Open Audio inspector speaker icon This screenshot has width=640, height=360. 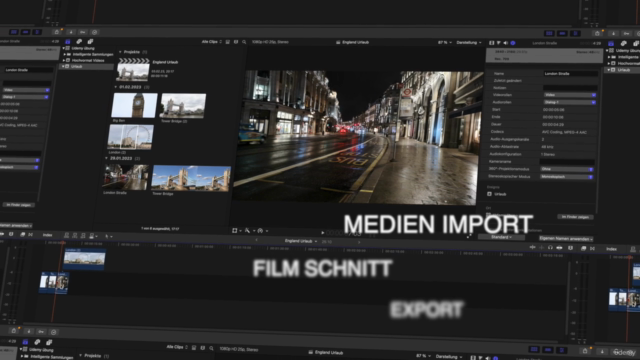tap(505, 43)
